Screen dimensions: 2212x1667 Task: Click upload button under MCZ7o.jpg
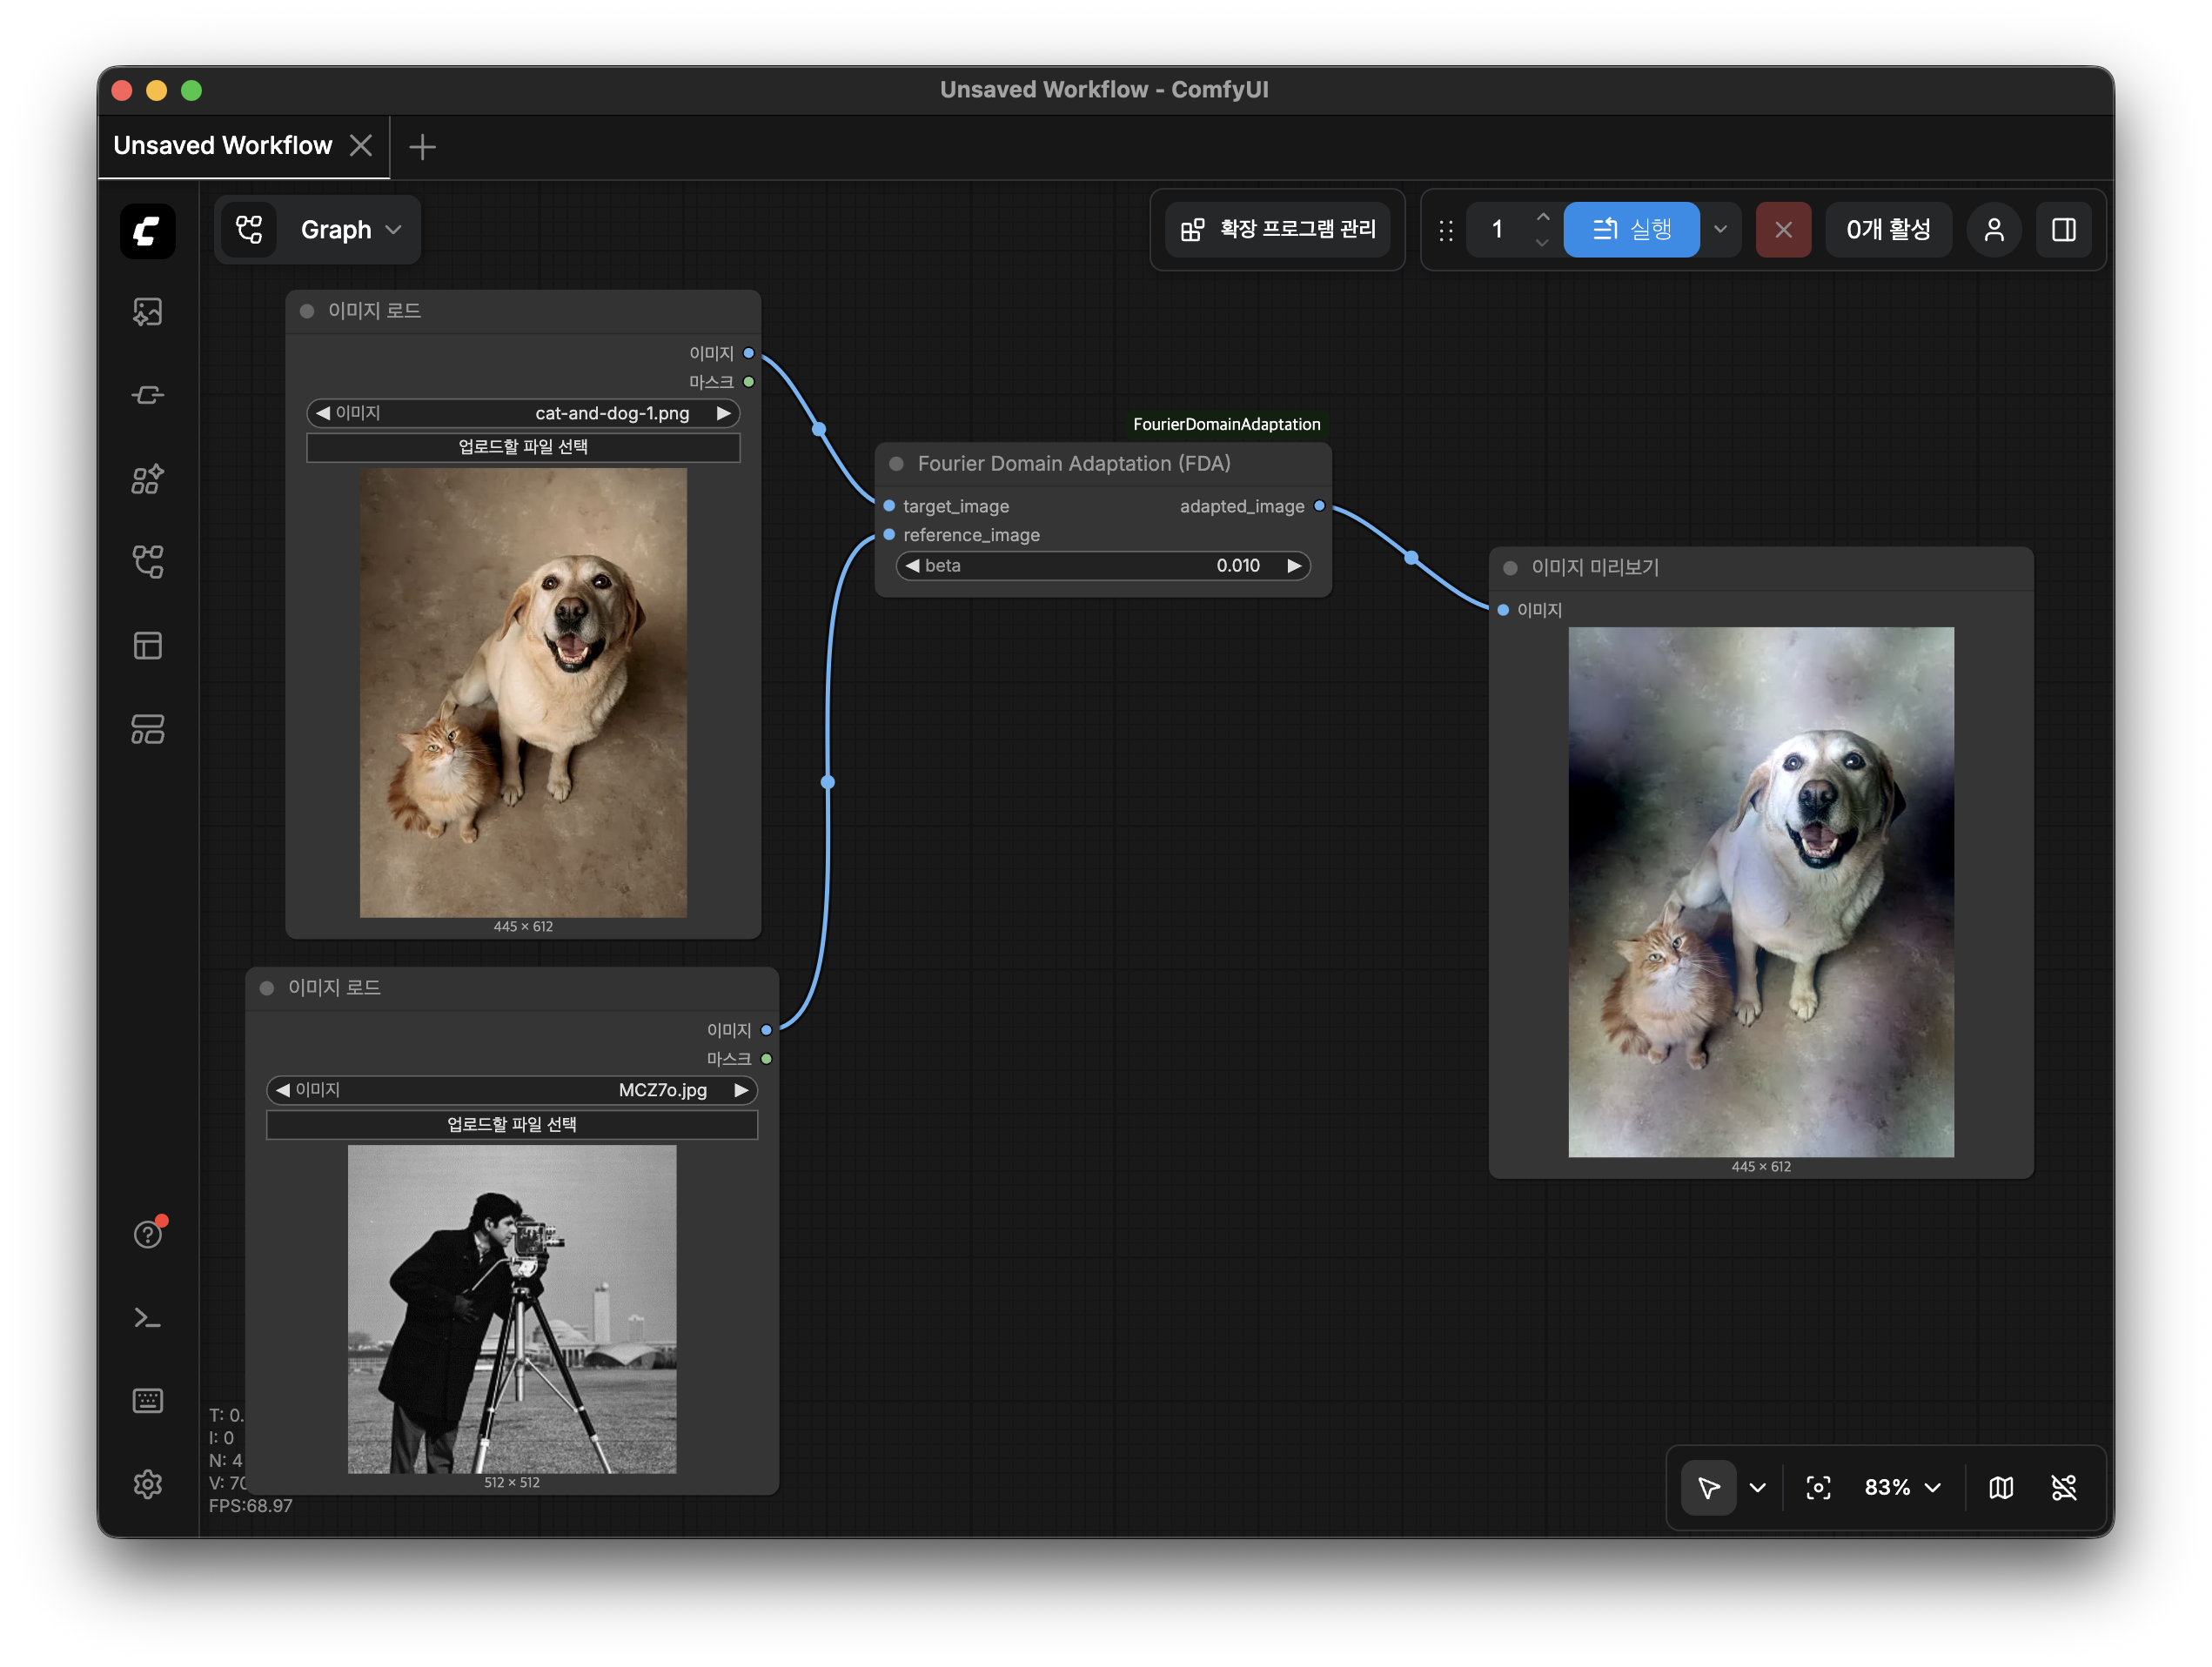512,1125
